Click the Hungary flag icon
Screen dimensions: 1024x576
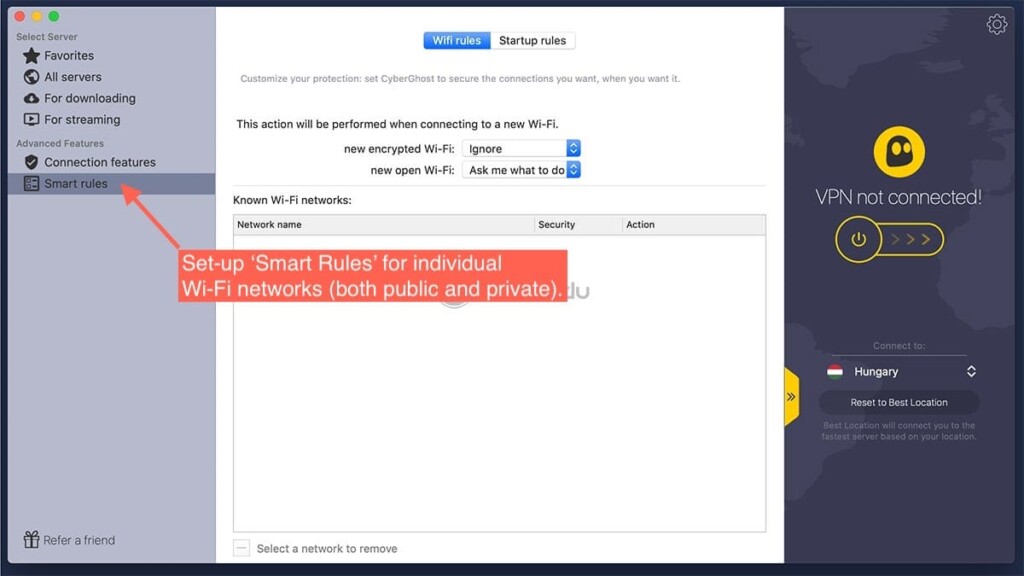pos(835,372)
